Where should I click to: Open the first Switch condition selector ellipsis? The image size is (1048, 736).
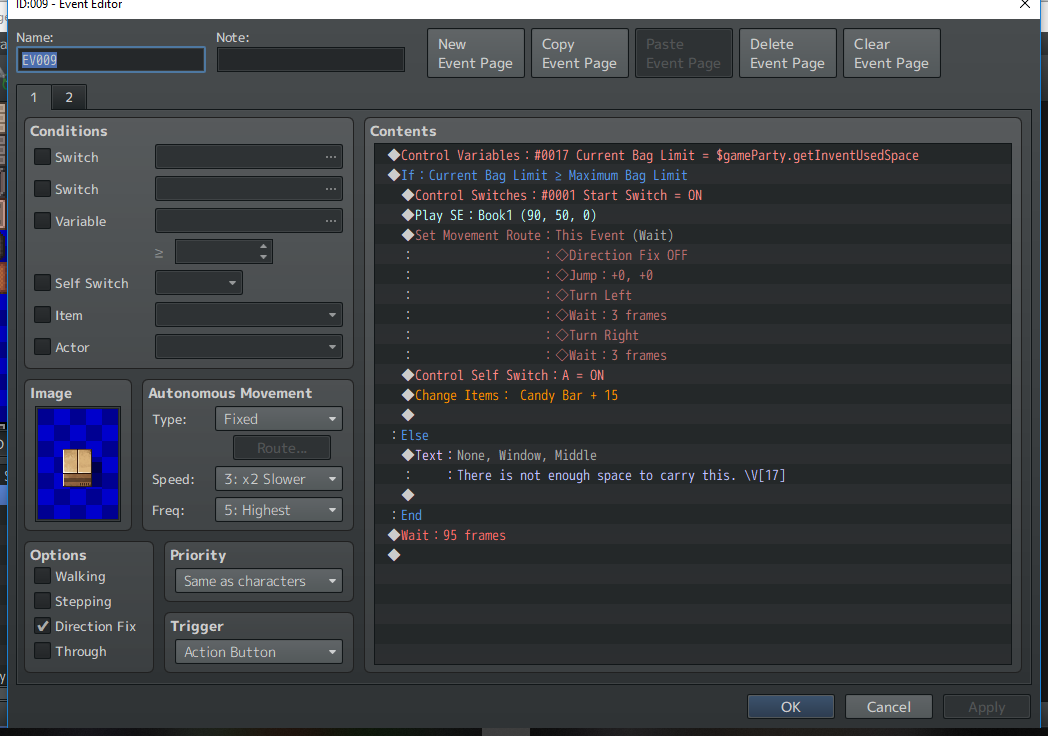[x=330, y=157]
